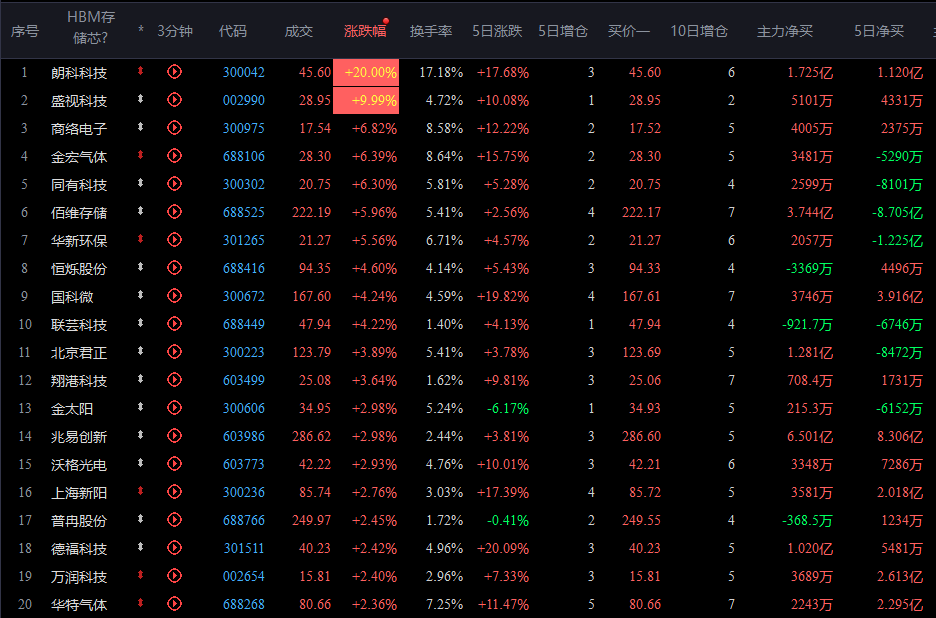Toggle the red marker next to 万润科技
The height and width of the screenshot is (618, 936).
pos(141,576)
